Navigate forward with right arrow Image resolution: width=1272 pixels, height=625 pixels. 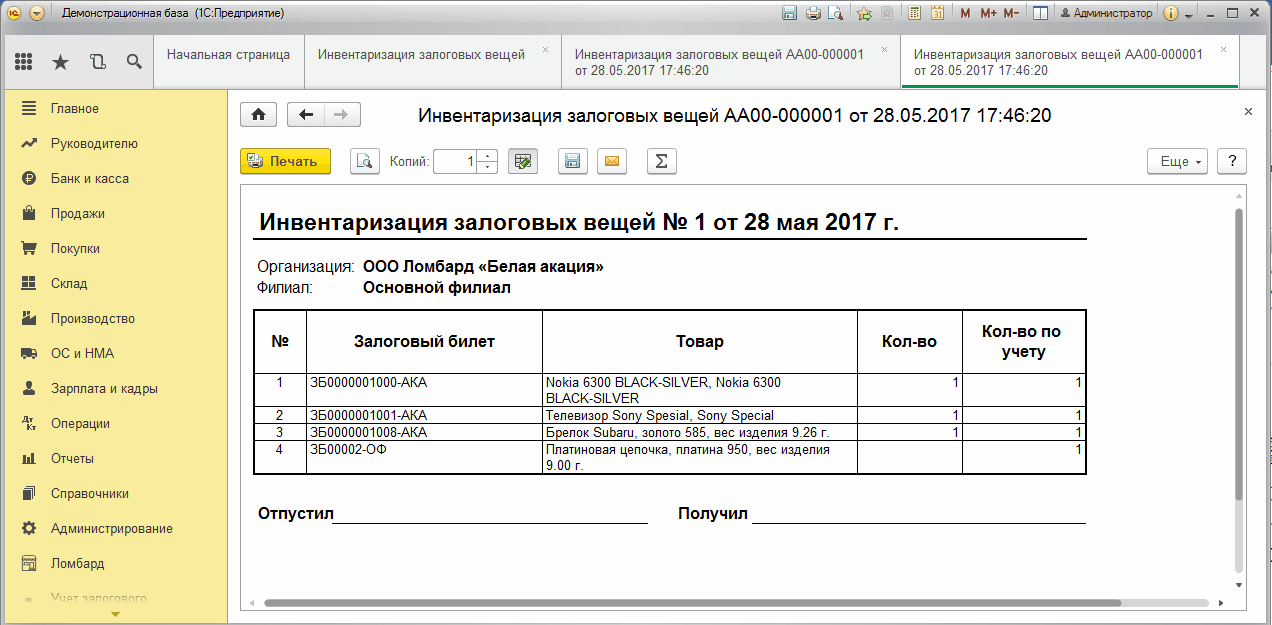[342, 115]
